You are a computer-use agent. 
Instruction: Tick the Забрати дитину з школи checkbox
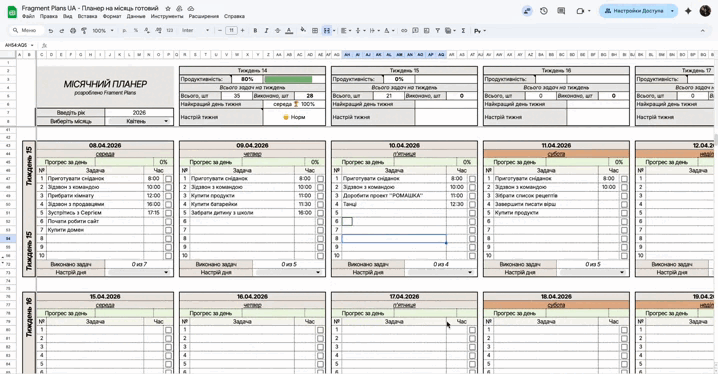coord(320,213)
